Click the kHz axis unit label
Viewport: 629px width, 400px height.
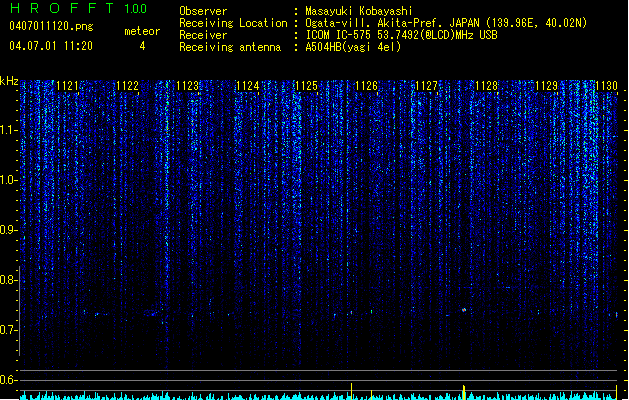(x=9, y=81)
